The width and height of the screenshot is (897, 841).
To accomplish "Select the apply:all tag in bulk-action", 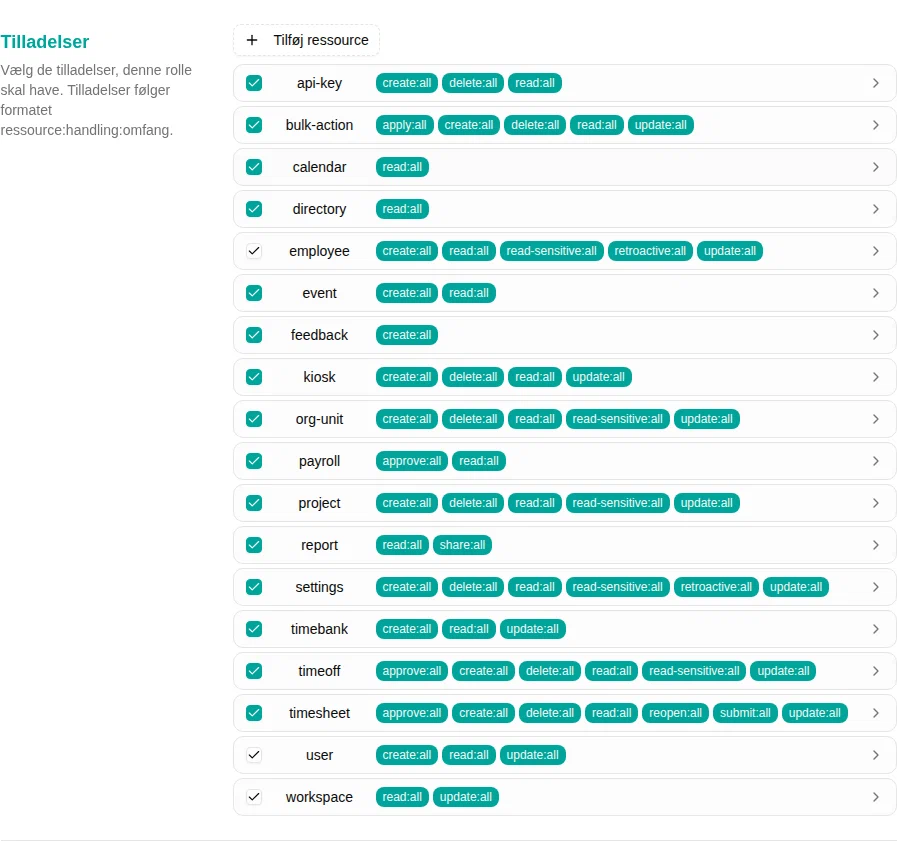I will (404, 125).
